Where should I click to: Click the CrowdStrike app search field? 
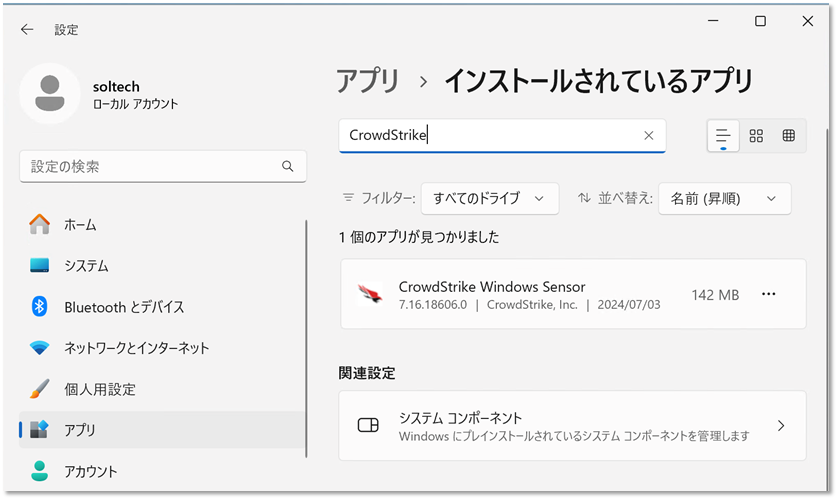(502, 136)
